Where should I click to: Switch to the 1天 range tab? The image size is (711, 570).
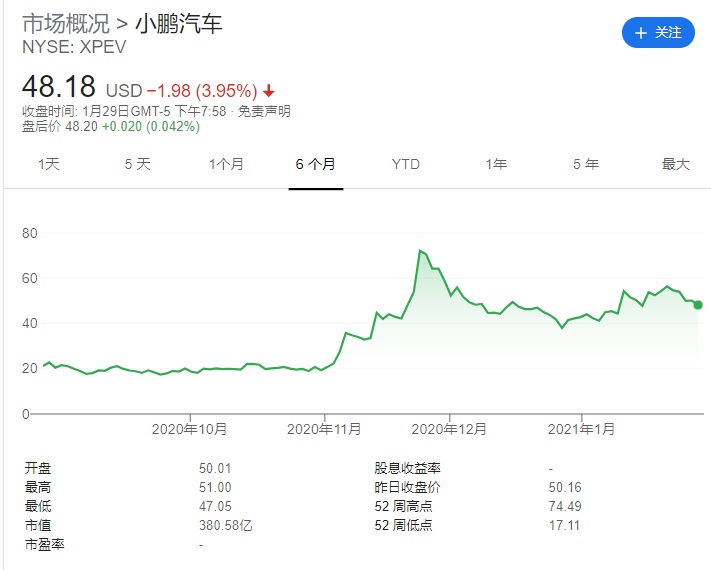pyautogui.click(x=49, y=164)
